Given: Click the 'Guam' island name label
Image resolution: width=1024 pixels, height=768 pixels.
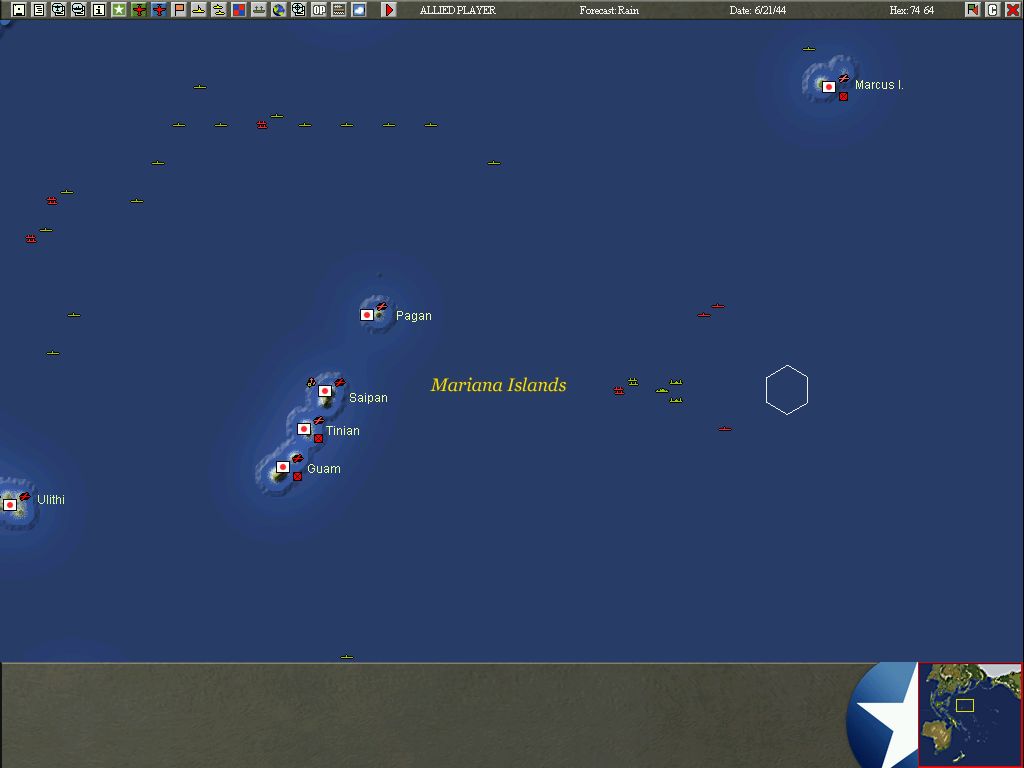Looking at the screenshot, I should coord(324,469).
